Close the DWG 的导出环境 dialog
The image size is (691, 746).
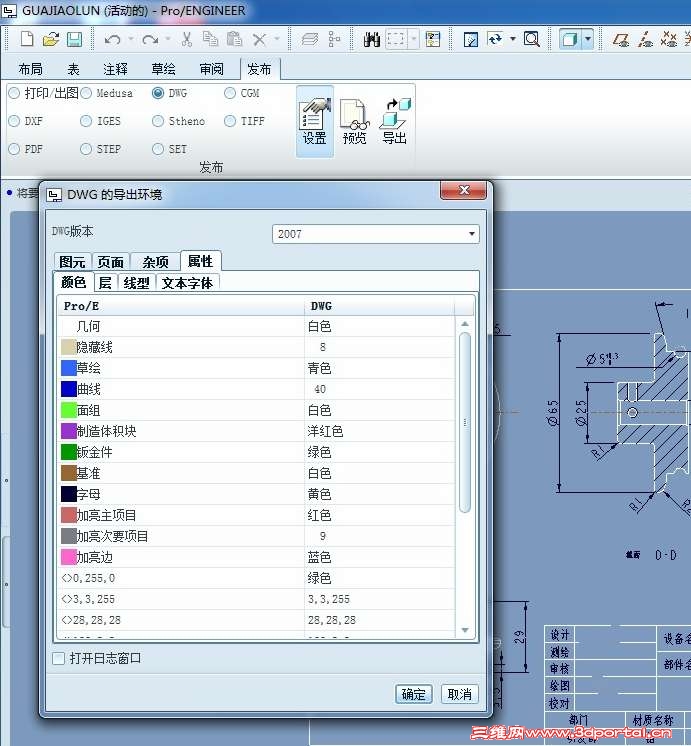pos(464,190)
